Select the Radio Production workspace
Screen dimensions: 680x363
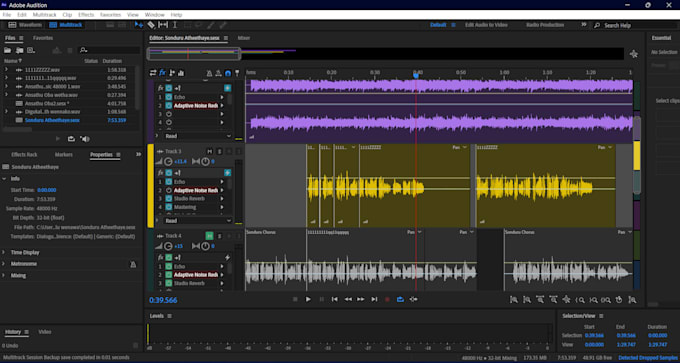point(545,25)
